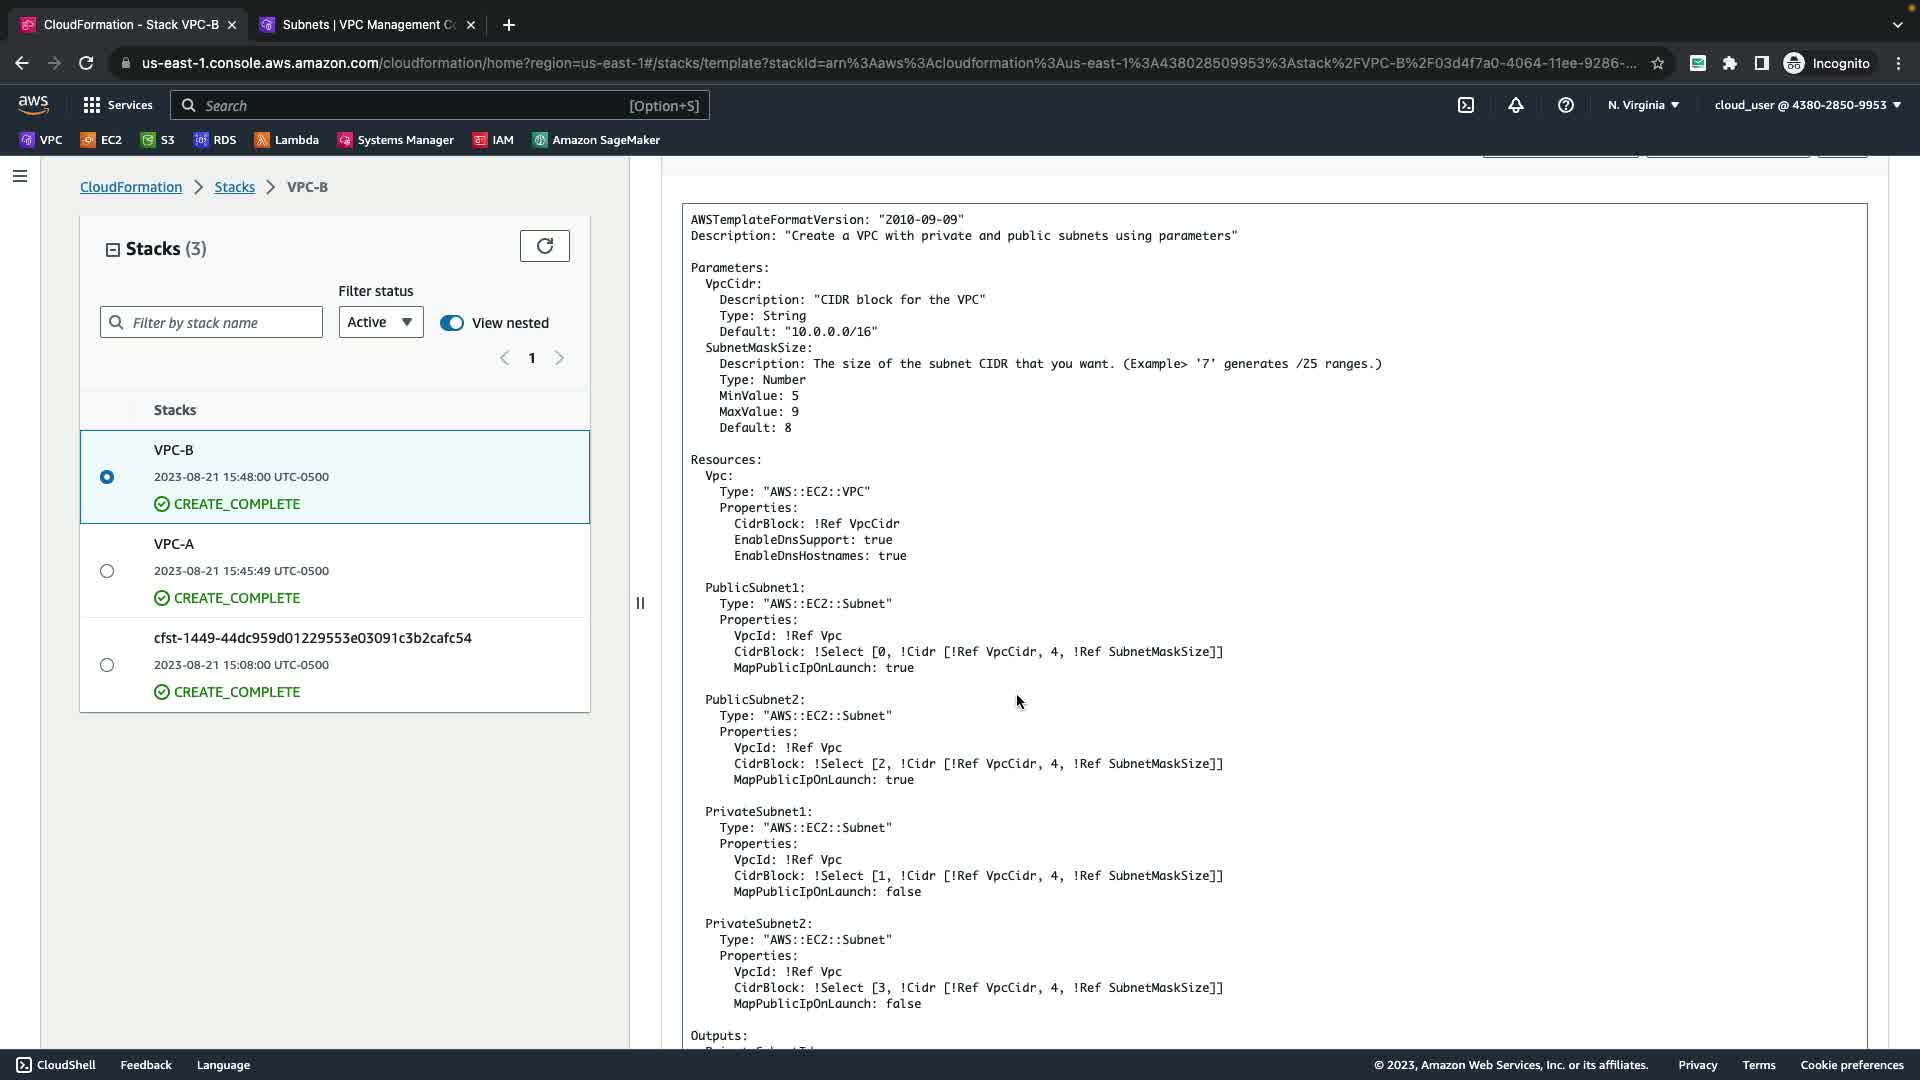Click the Systems Manager shortcut
Screen dimensions: 1920x1080
point(396,140)
